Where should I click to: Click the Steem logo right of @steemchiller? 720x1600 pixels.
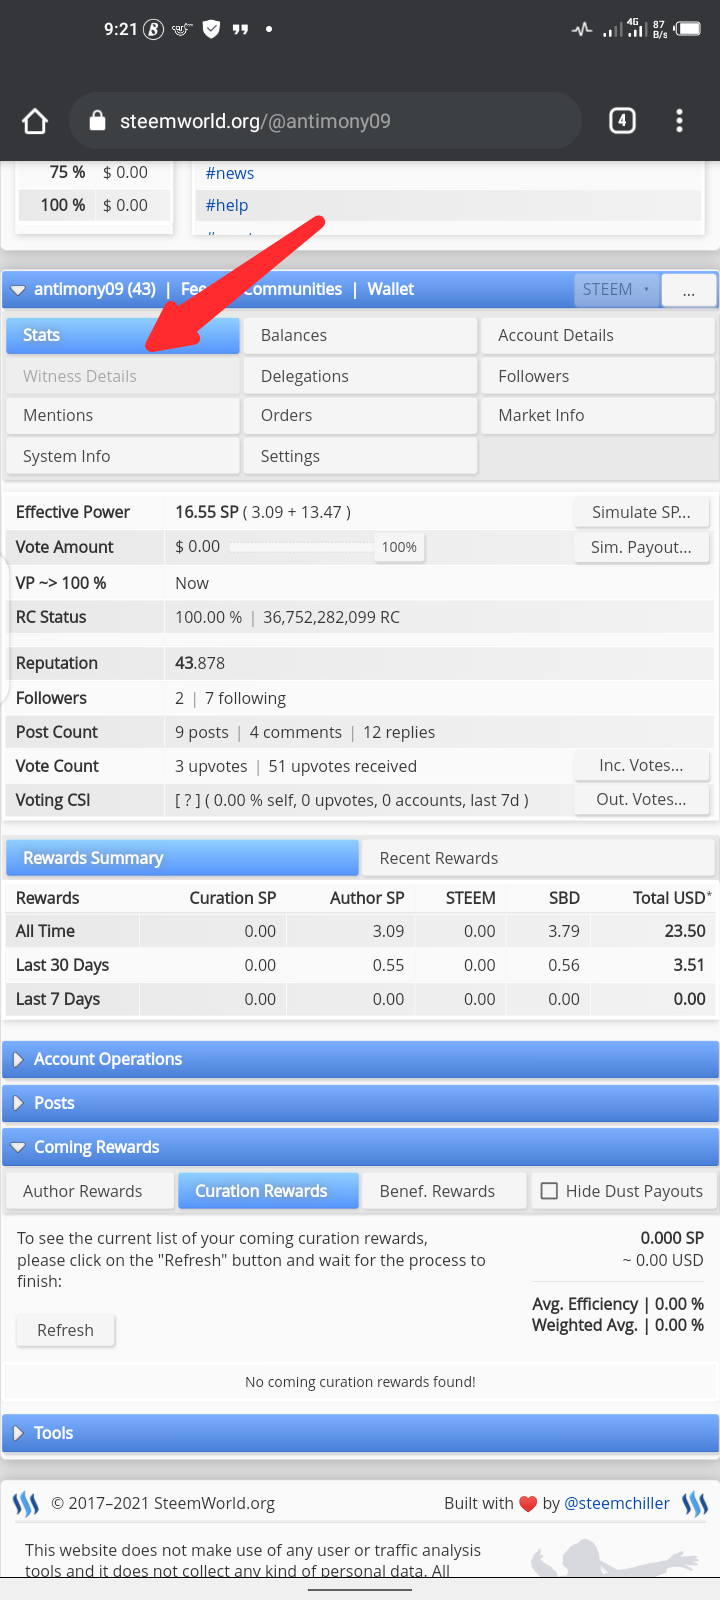(x=695, y=1503)
